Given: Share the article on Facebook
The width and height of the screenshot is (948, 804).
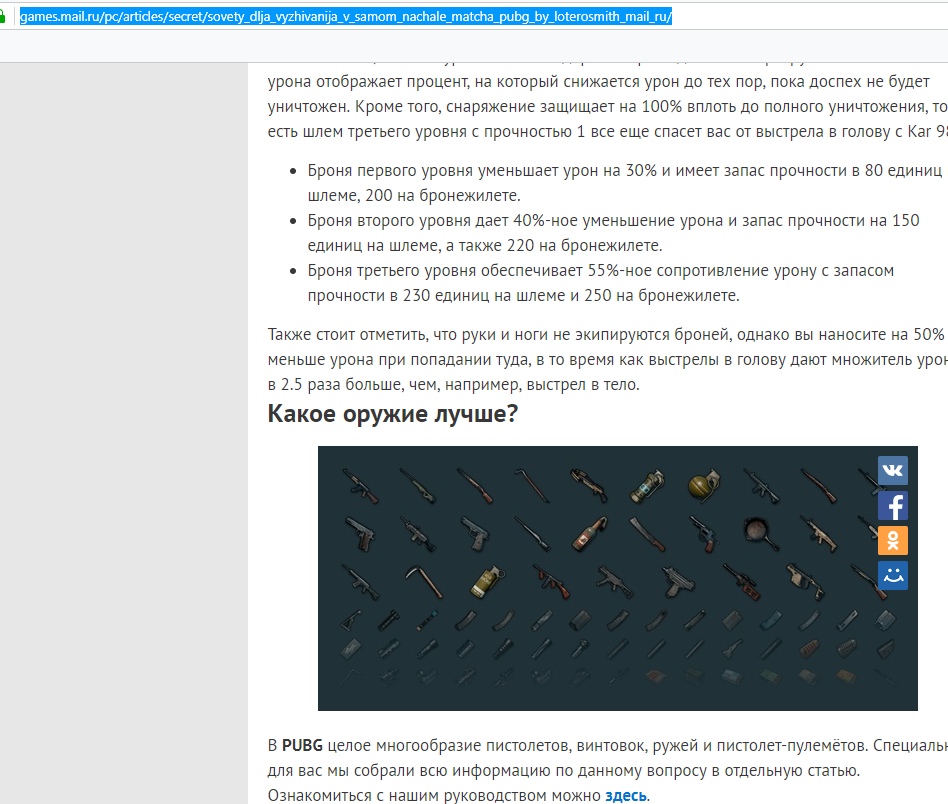Looking at the screenshot, I should (892, 506).
